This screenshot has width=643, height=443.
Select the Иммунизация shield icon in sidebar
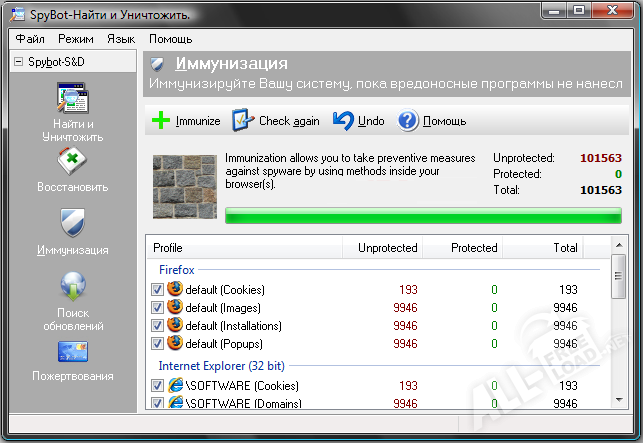[x=73, y=222]
